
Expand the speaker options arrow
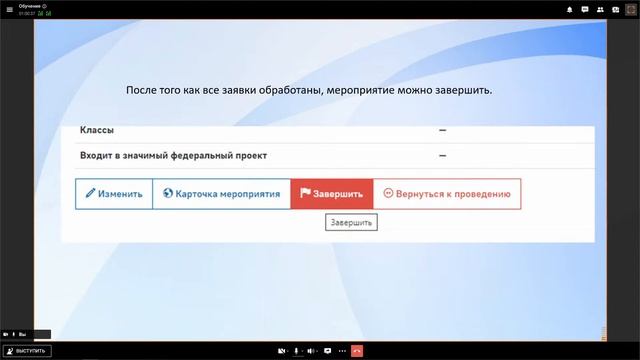(x=317, y=351)
